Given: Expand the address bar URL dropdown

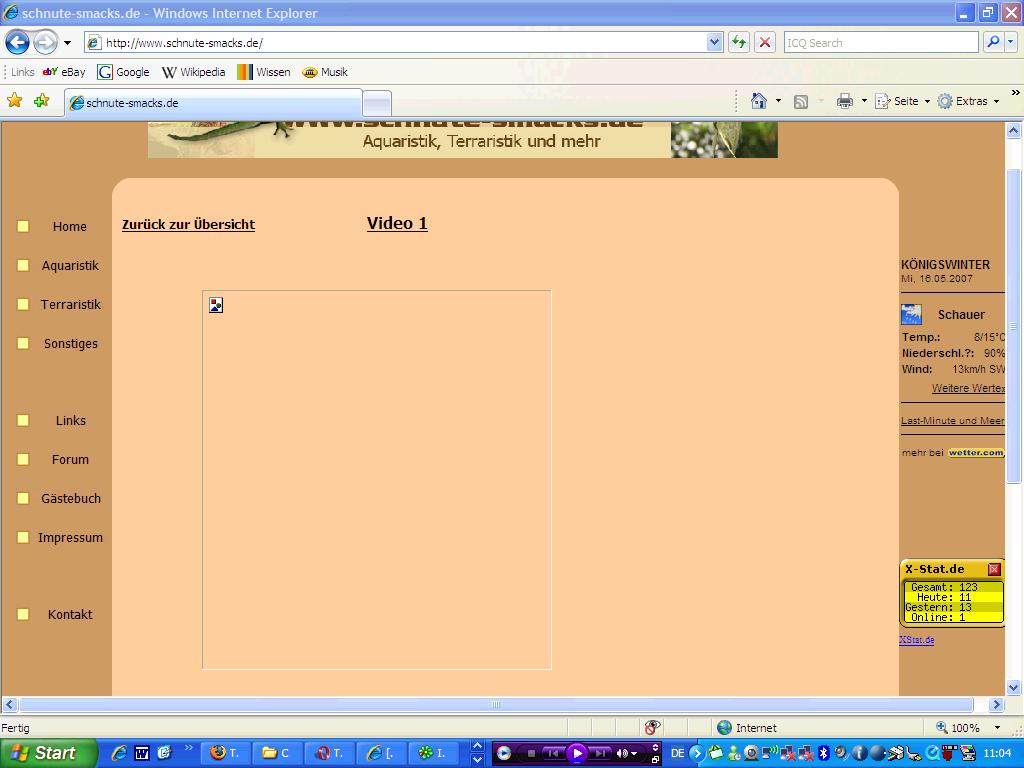Looking at the screenshot, I should pyautogui.click(x=714, y=42).
